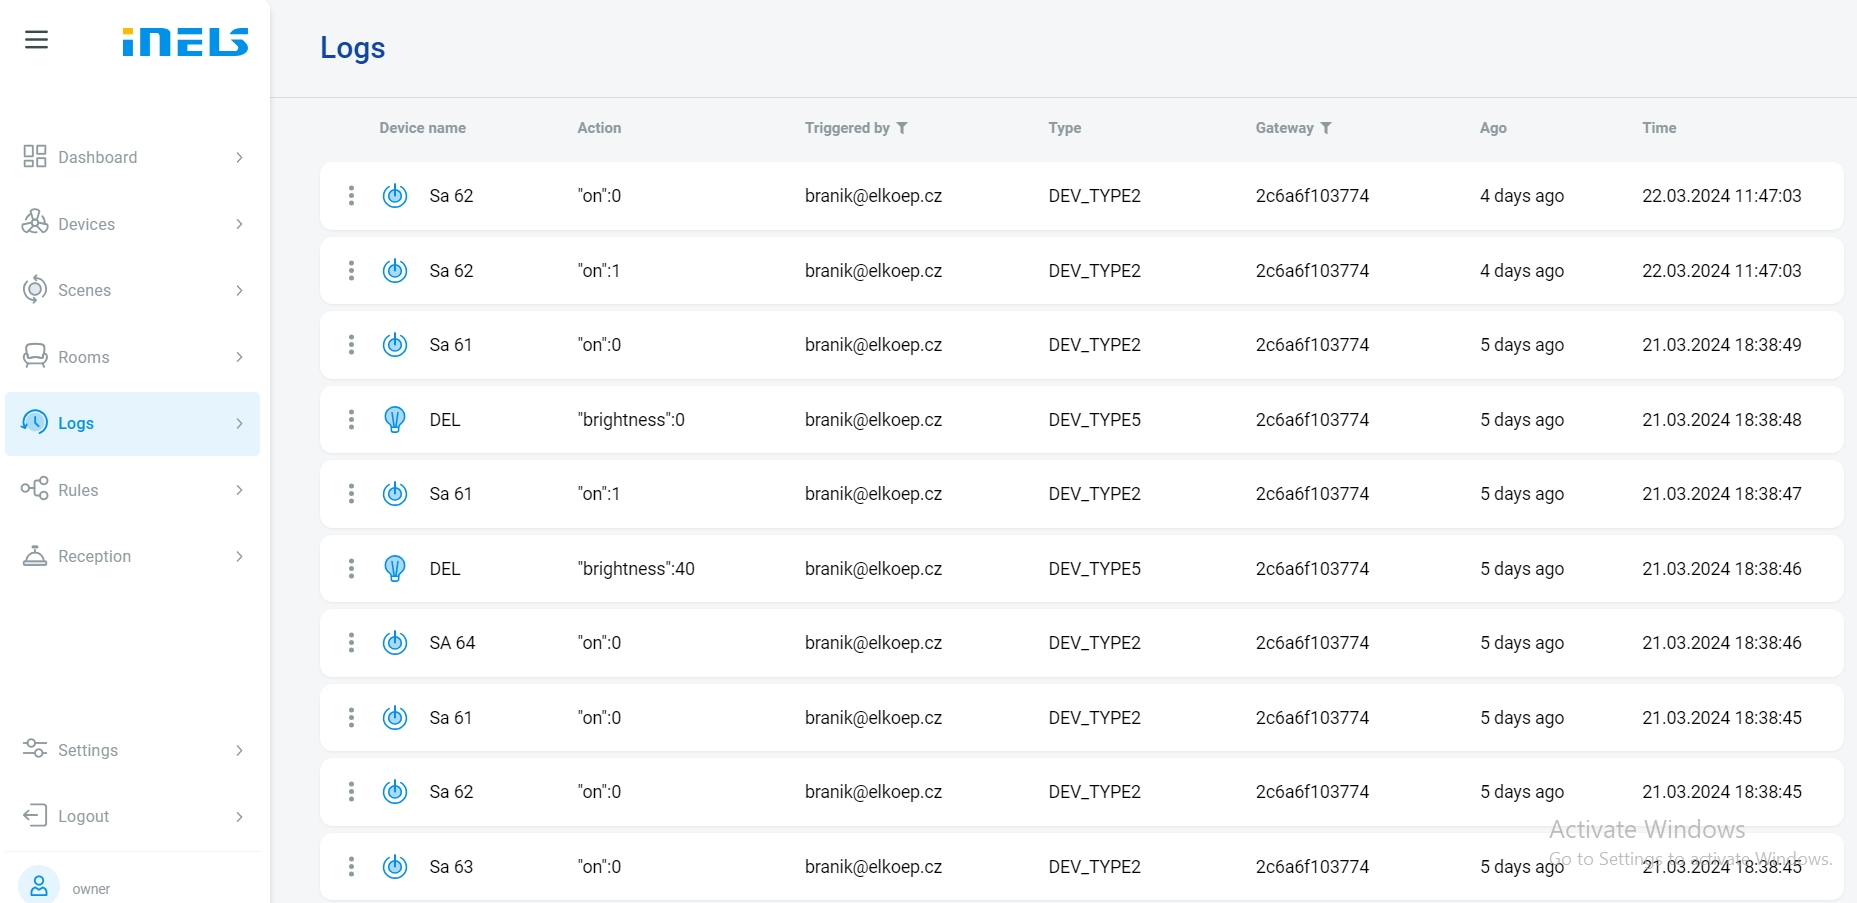Click the power icon on SA 64 row
The height and width of the screenshot is (903, 1857).
click(395, 643)
